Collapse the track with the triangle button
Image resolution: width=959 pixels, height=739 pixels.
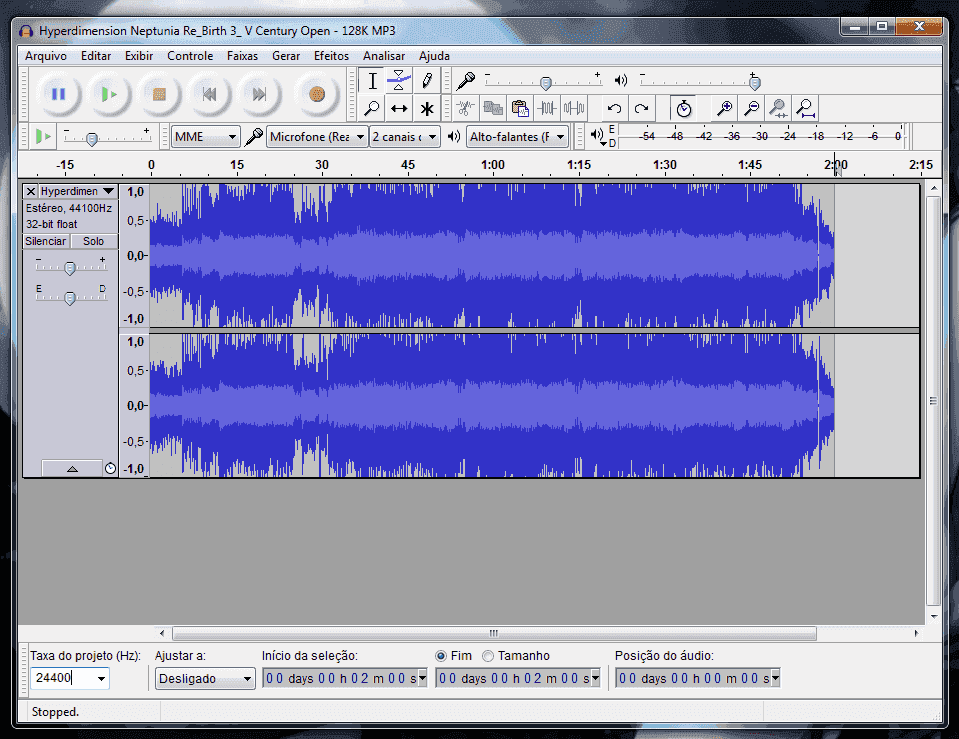point(72,469)
